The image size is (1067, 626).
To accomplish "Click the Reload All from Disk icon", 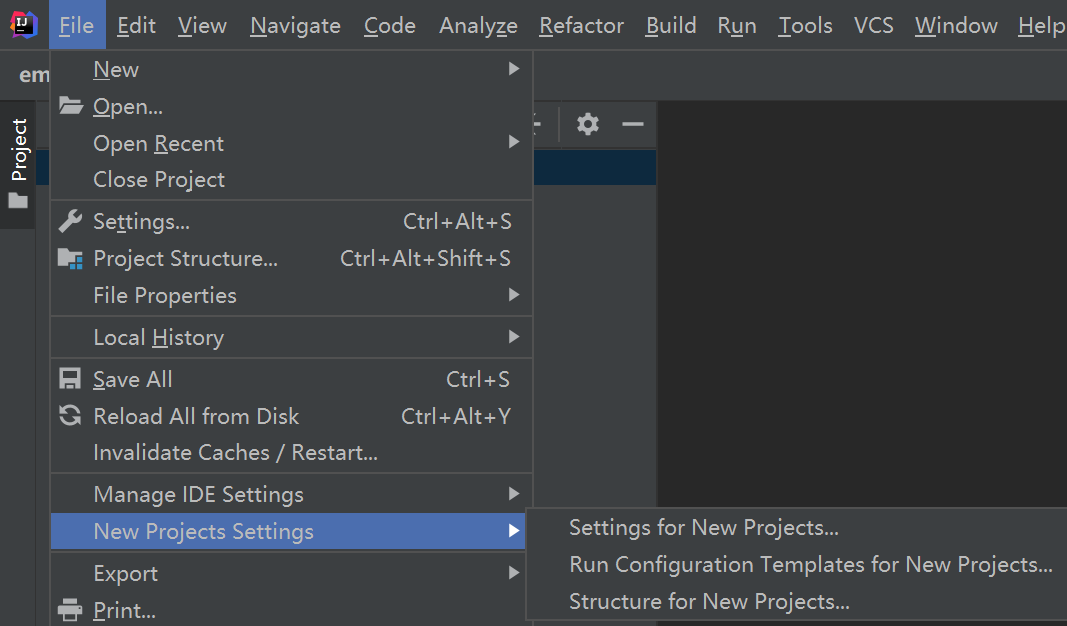I will coord(70,416).
